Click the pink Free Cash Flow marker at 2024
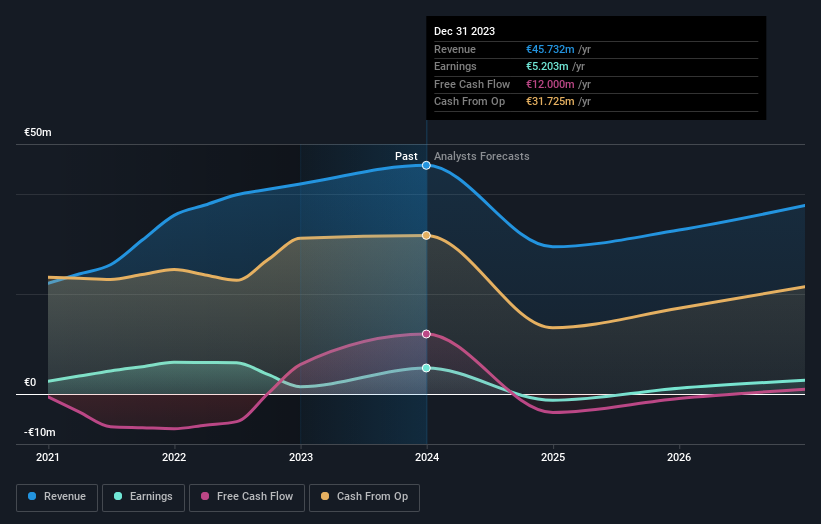Image resolution: width=821 pixels, height=524 pixels. (426, 334)
